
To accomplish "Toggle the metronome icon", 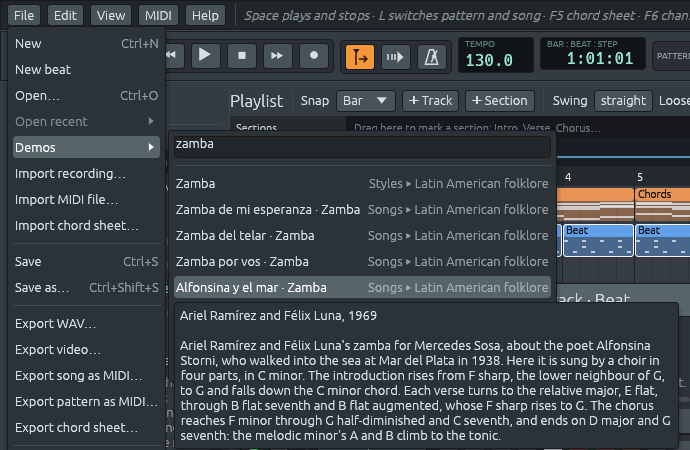I will pyautogui.click(x=432, y=57).
